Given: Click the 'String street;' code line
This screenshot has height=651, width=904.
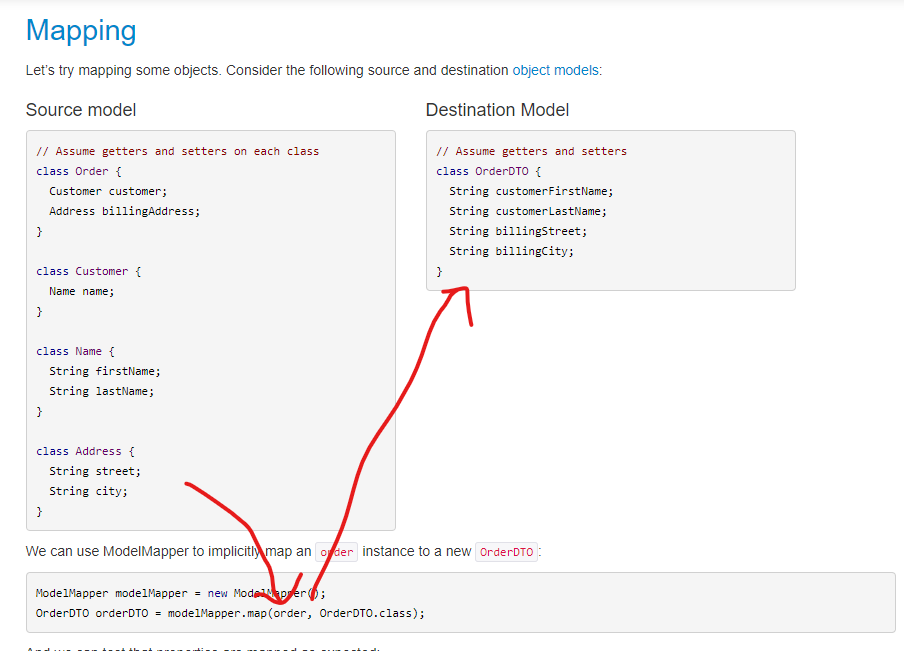Looking at the screenshot, I should click(x=95, y=471).
